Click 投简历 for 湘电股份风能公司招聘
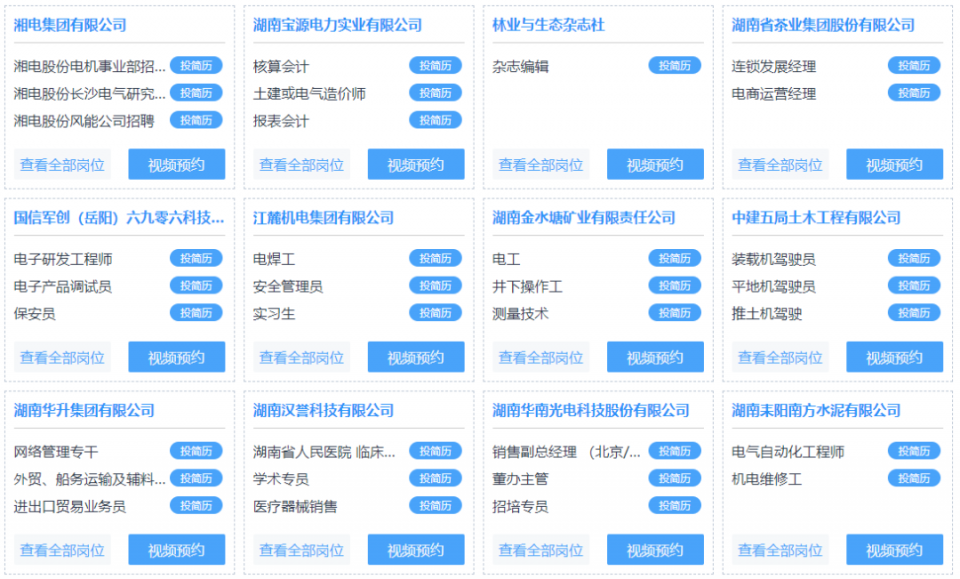Screen dimensions: 960x579 click(x=196, y=121)
